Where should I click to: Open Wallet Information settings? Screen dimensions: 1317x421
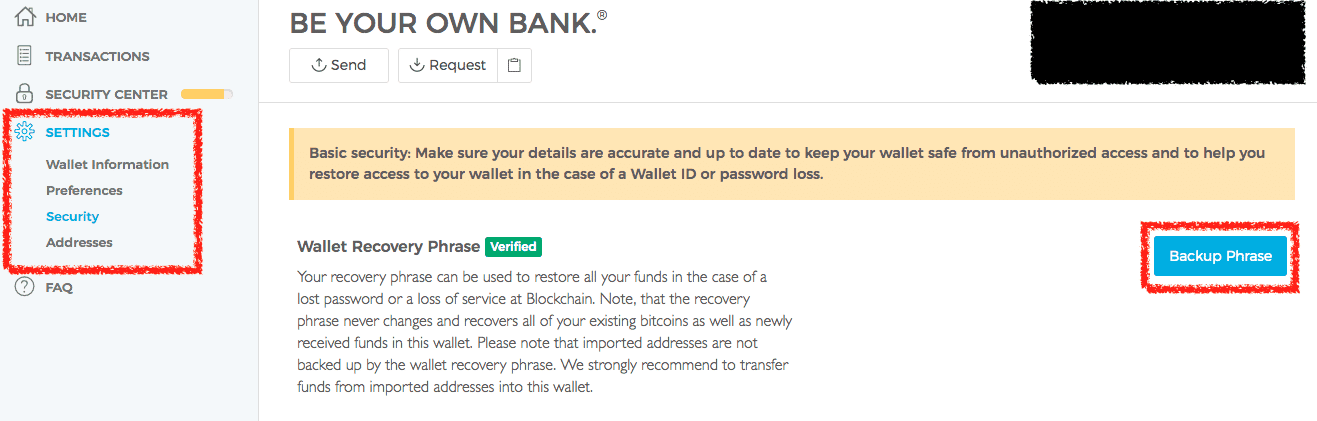107,164
